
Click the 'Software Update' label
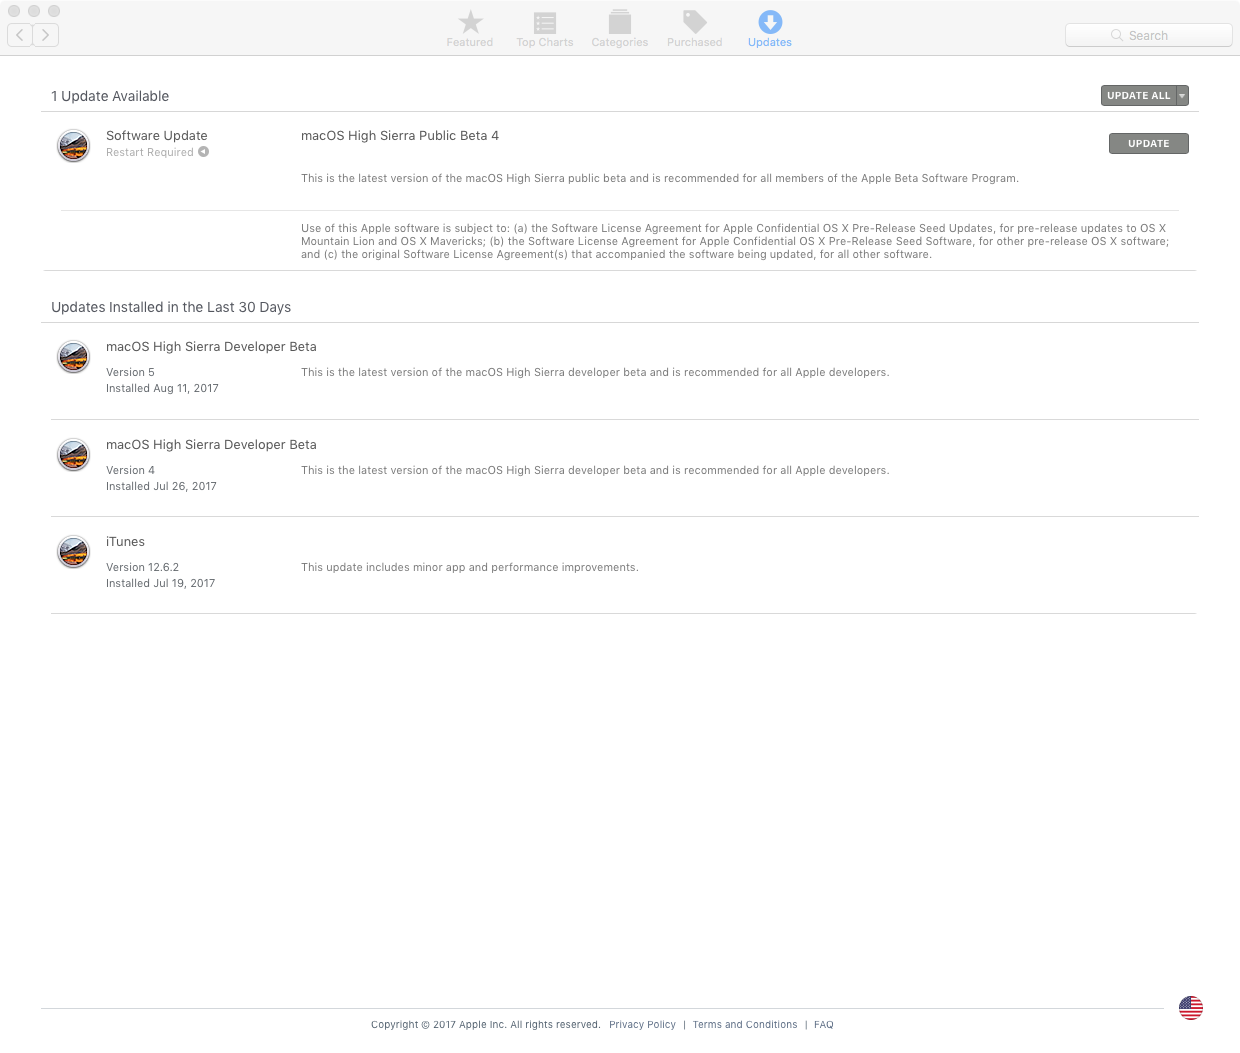157,135
